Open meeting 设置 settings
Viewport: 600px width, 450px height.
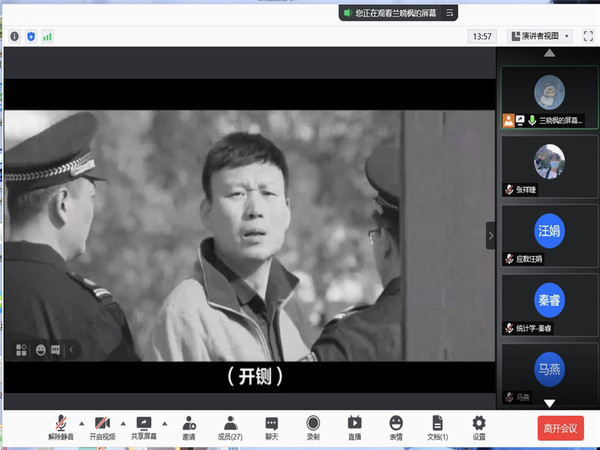(479, 427)
